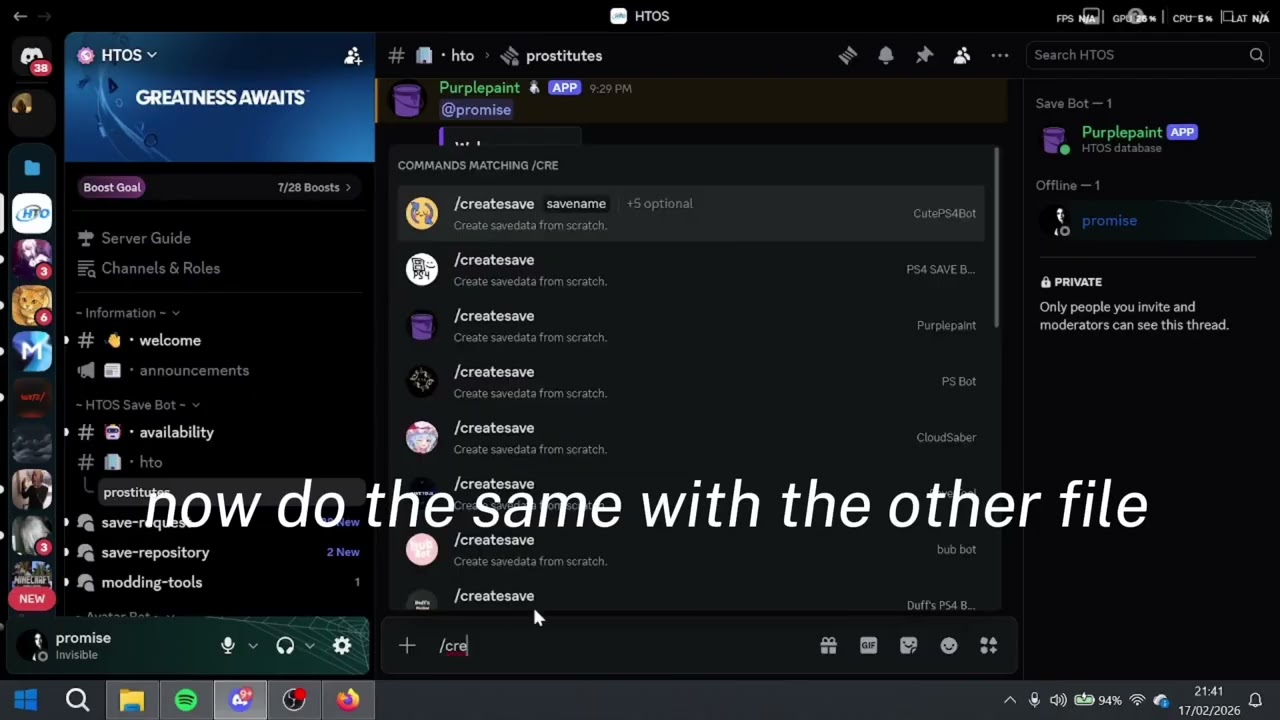
Task: Open the Minecraft server icon
Action: pos(32,578)
